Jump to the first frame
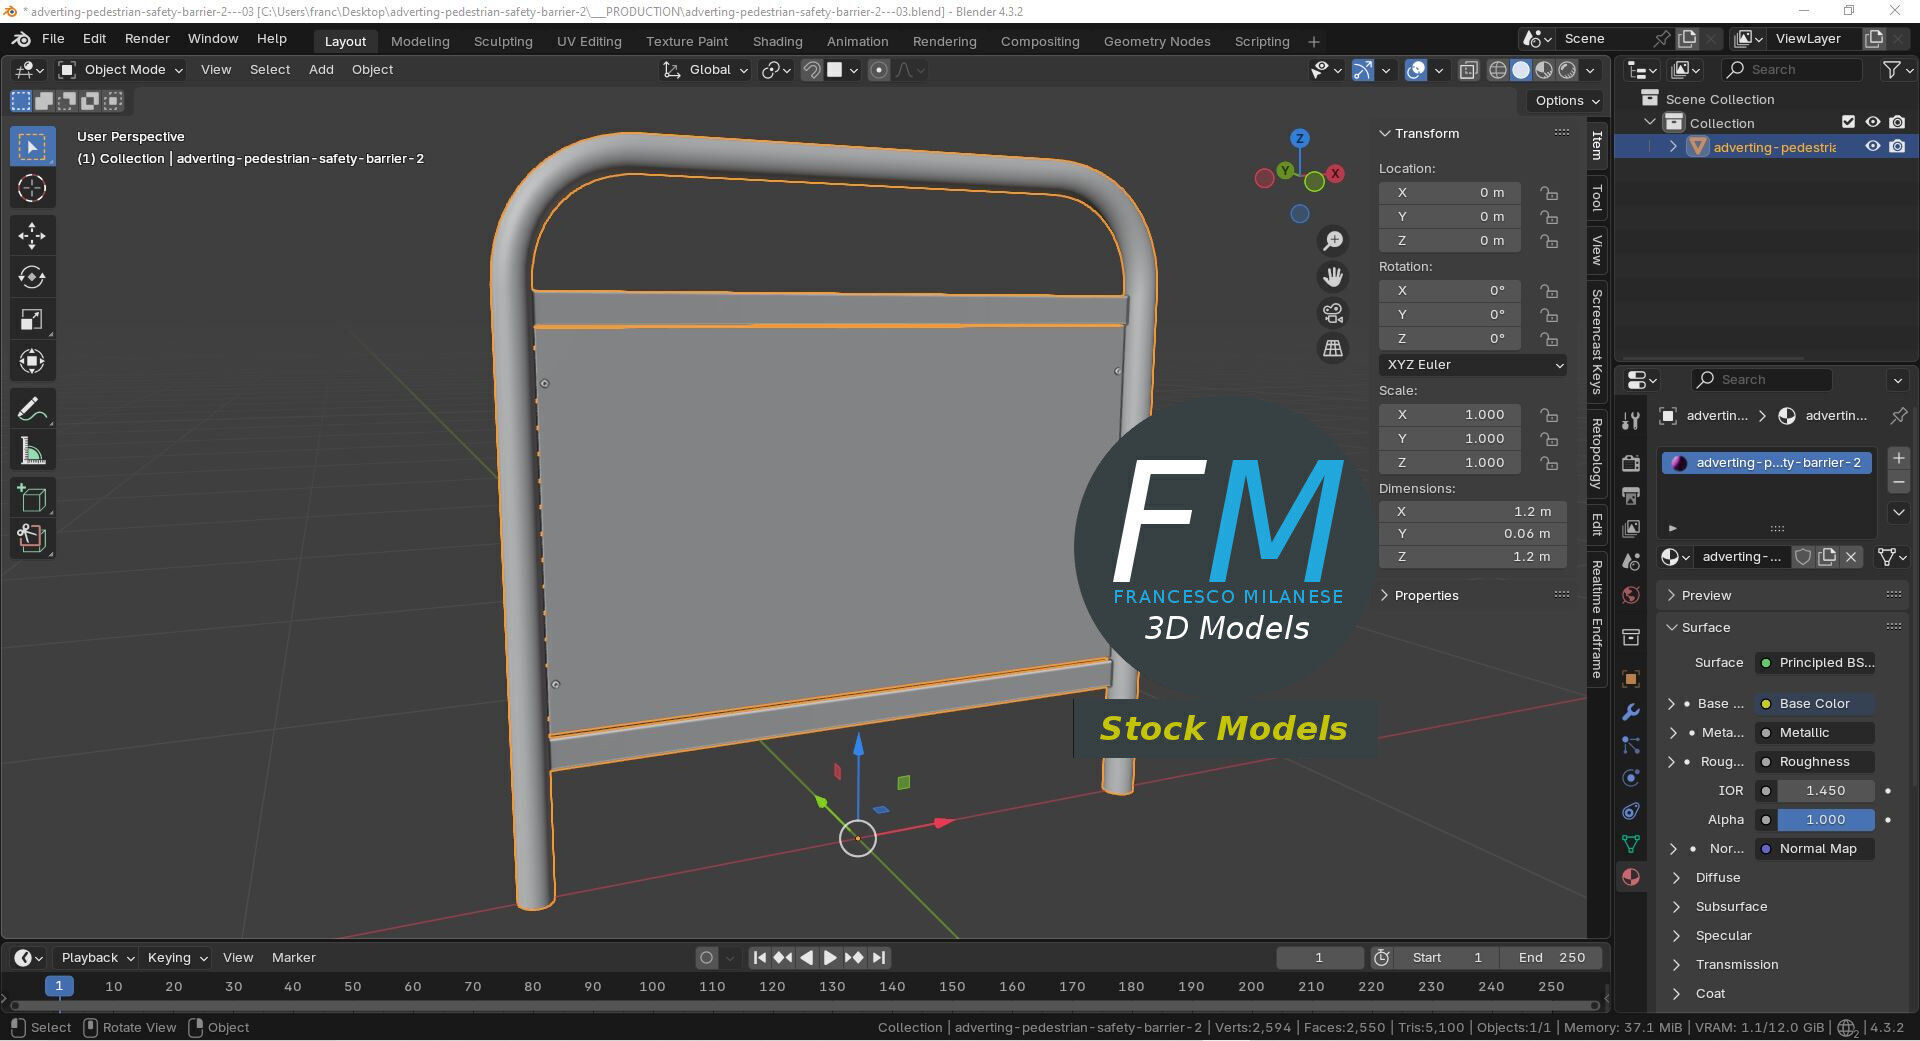Image resolution: width=1920 pixels, height=1041 pixels. tap(759, 958)
